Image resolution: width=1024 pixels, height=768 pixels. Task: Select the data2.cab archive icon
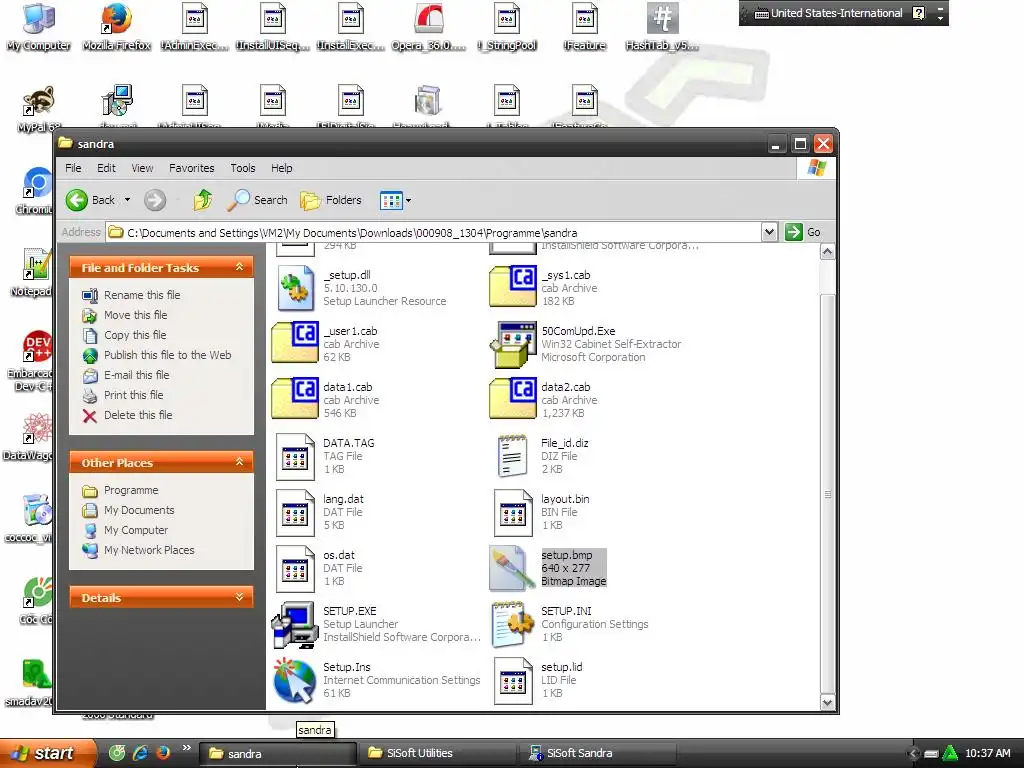[x=513, y=398]
